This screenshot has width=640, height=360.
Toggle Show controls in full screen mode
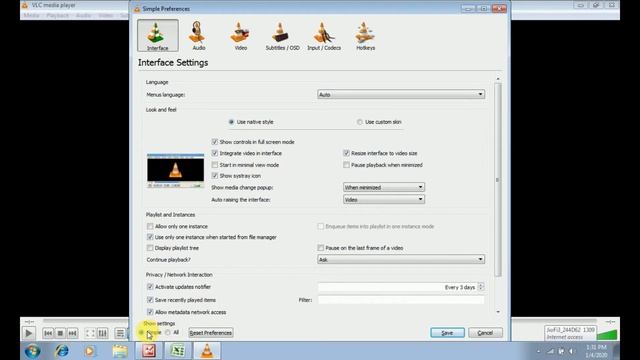[253, 142]
